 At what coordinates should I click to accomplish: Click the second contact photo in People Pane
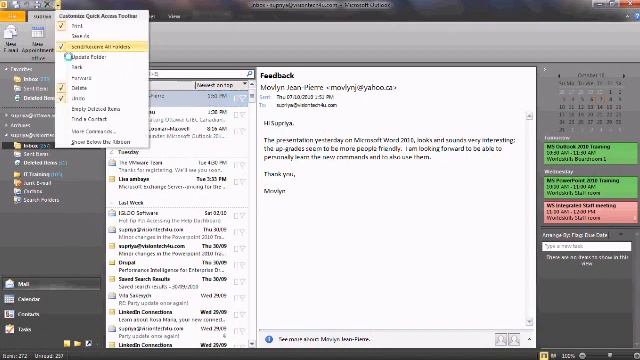coord(514,339)
